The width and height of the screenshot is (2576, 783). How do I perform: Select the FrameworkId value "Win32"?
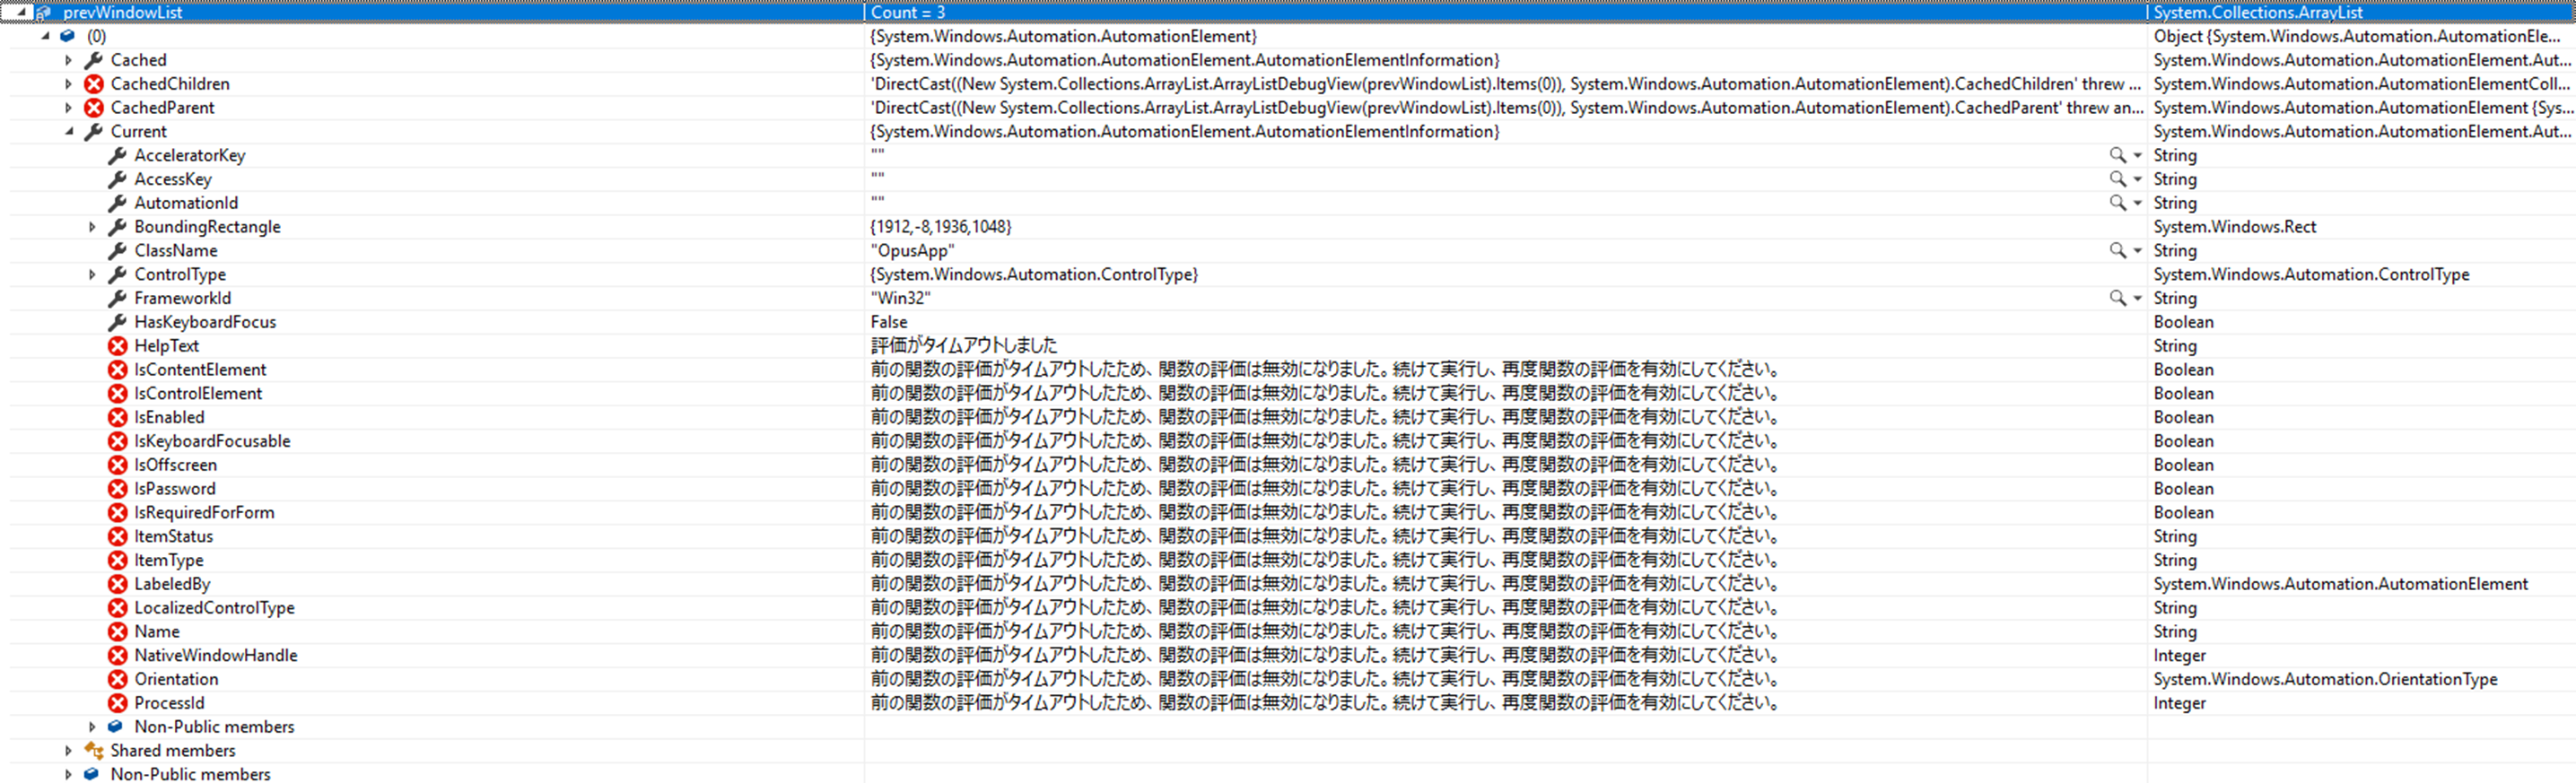point(900,298)
